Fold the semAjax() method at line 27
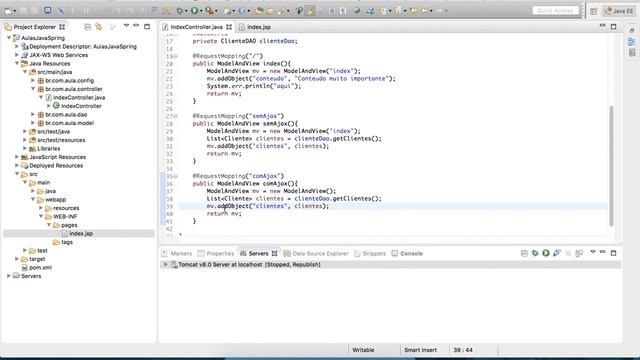 point(176,116)
